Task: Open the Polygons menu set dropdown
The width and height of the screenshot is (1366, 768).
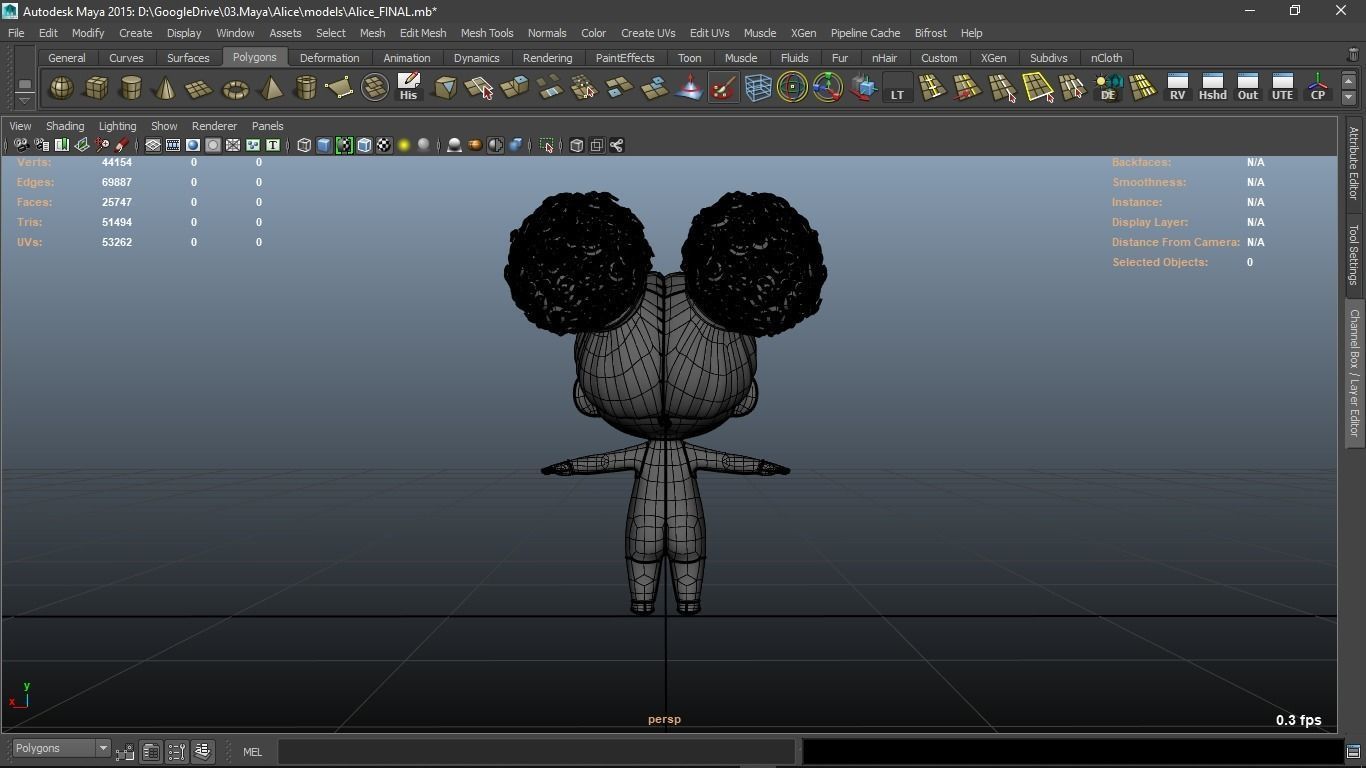Action: point(61,748)
